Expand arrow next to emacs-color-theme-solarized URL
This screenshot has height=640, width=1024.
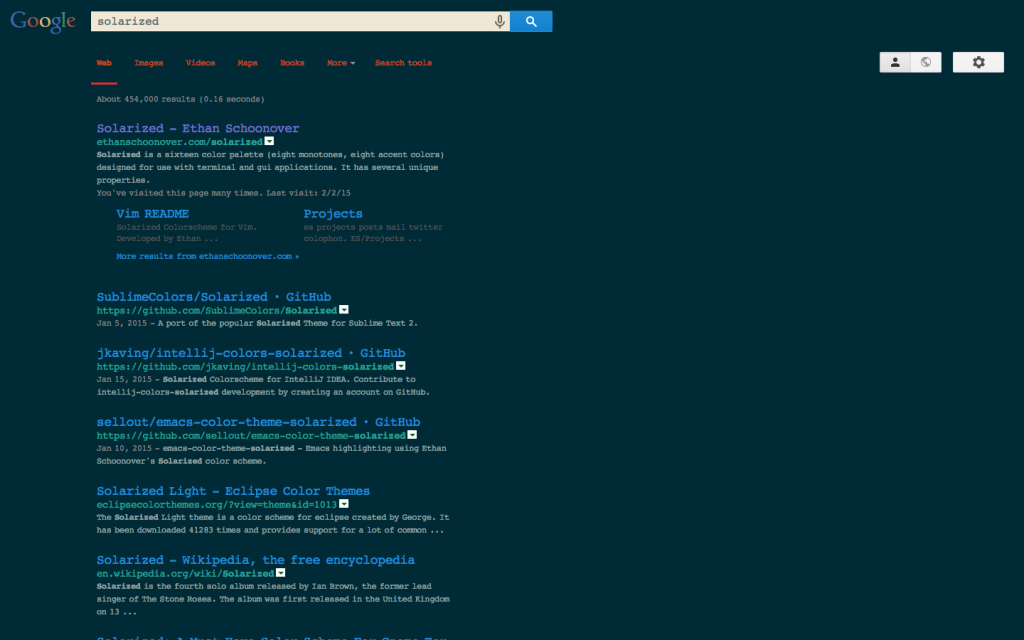pyautogui.click(x=413, y=435)
